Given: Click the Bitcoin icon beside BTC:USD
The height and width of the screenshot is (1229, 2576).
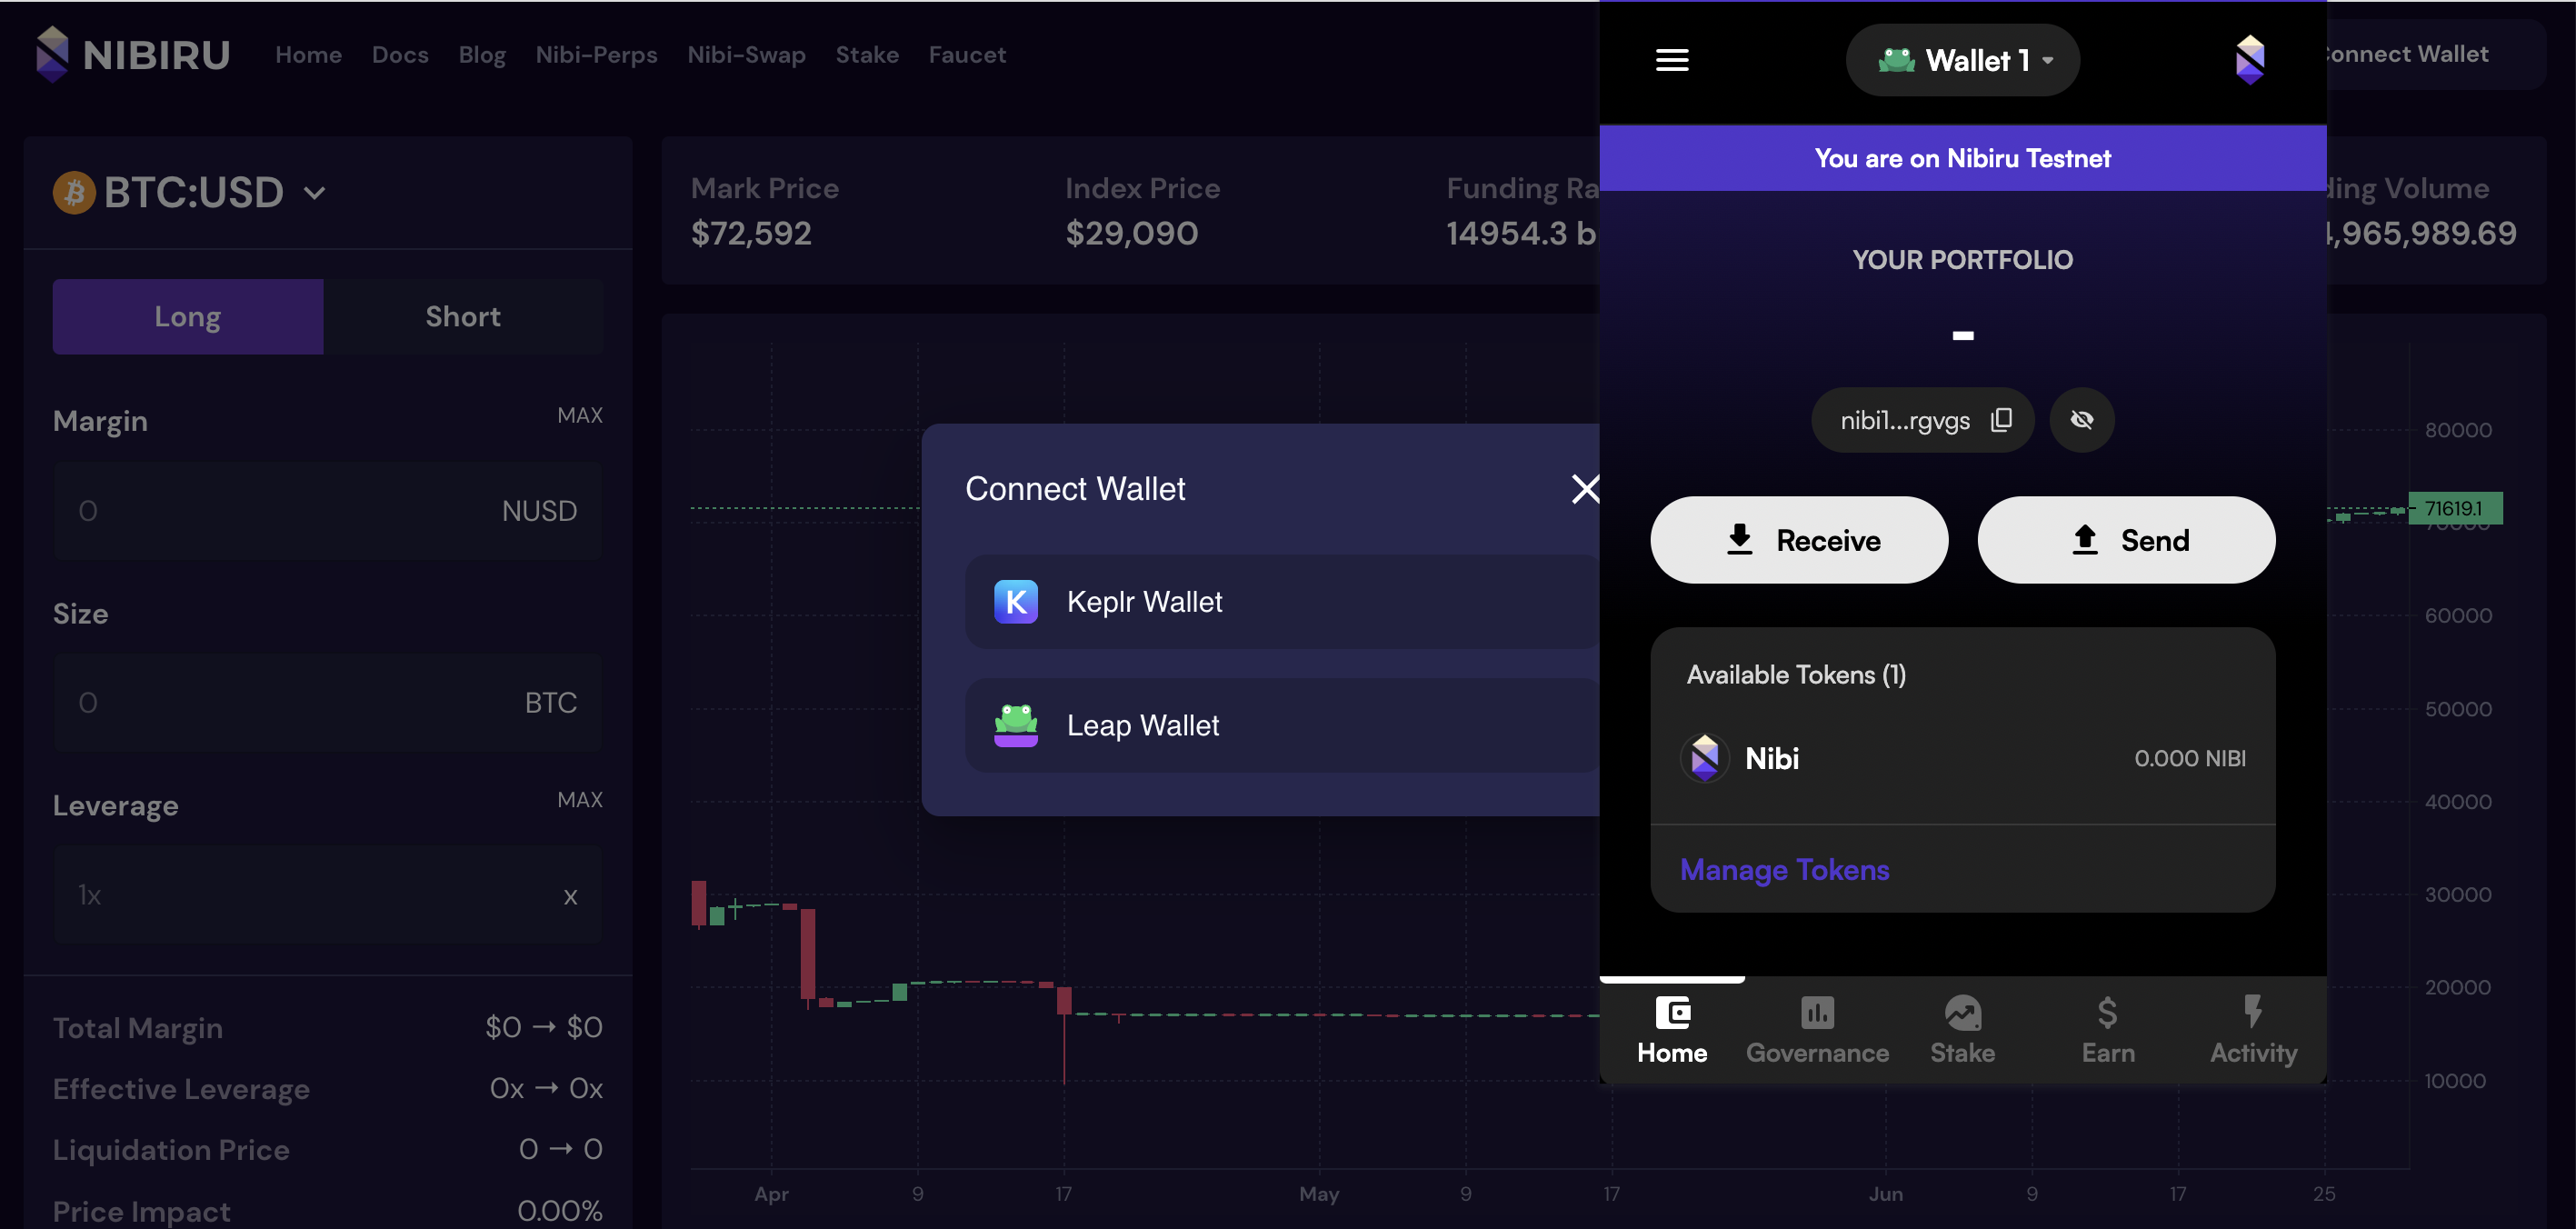Looking at the screenshot, I should pos(74,192).
